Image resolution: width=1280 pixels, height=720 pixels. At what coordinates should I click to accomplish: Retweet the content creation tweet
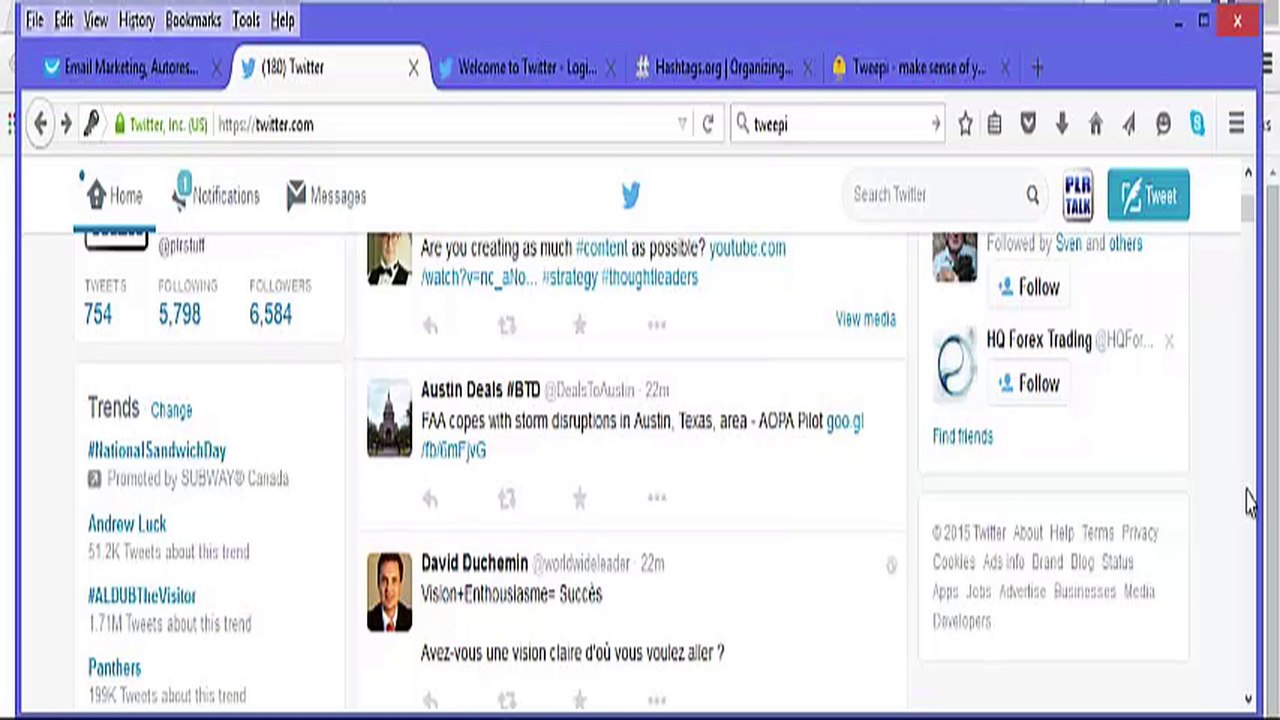tap(507, 325)
